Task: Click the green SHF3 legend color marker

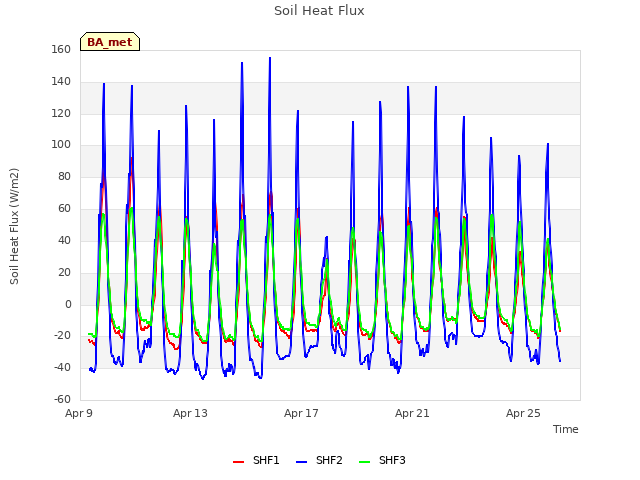Action: point(364,462)
